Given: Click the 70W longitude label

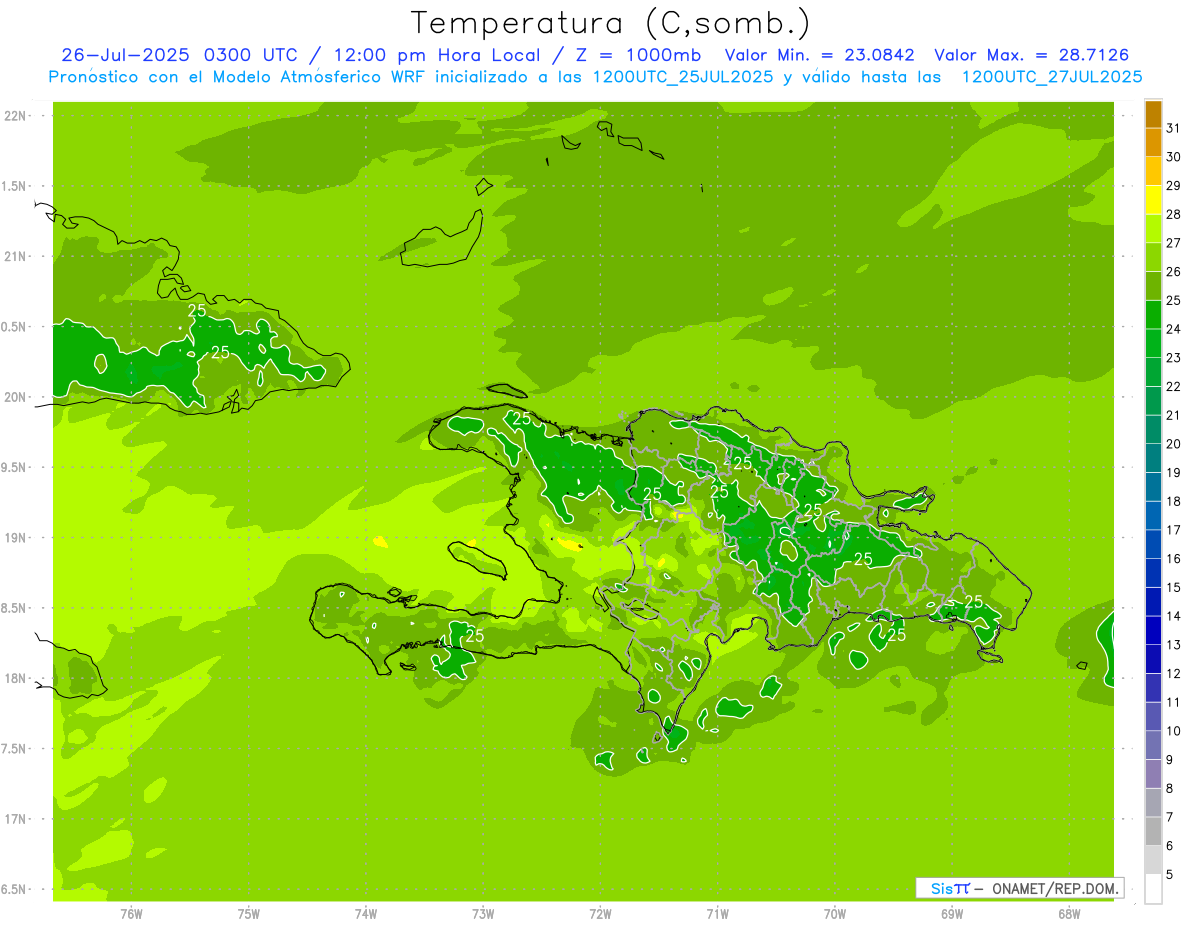Looking at the screenshot, I should [x=835, y=914].
